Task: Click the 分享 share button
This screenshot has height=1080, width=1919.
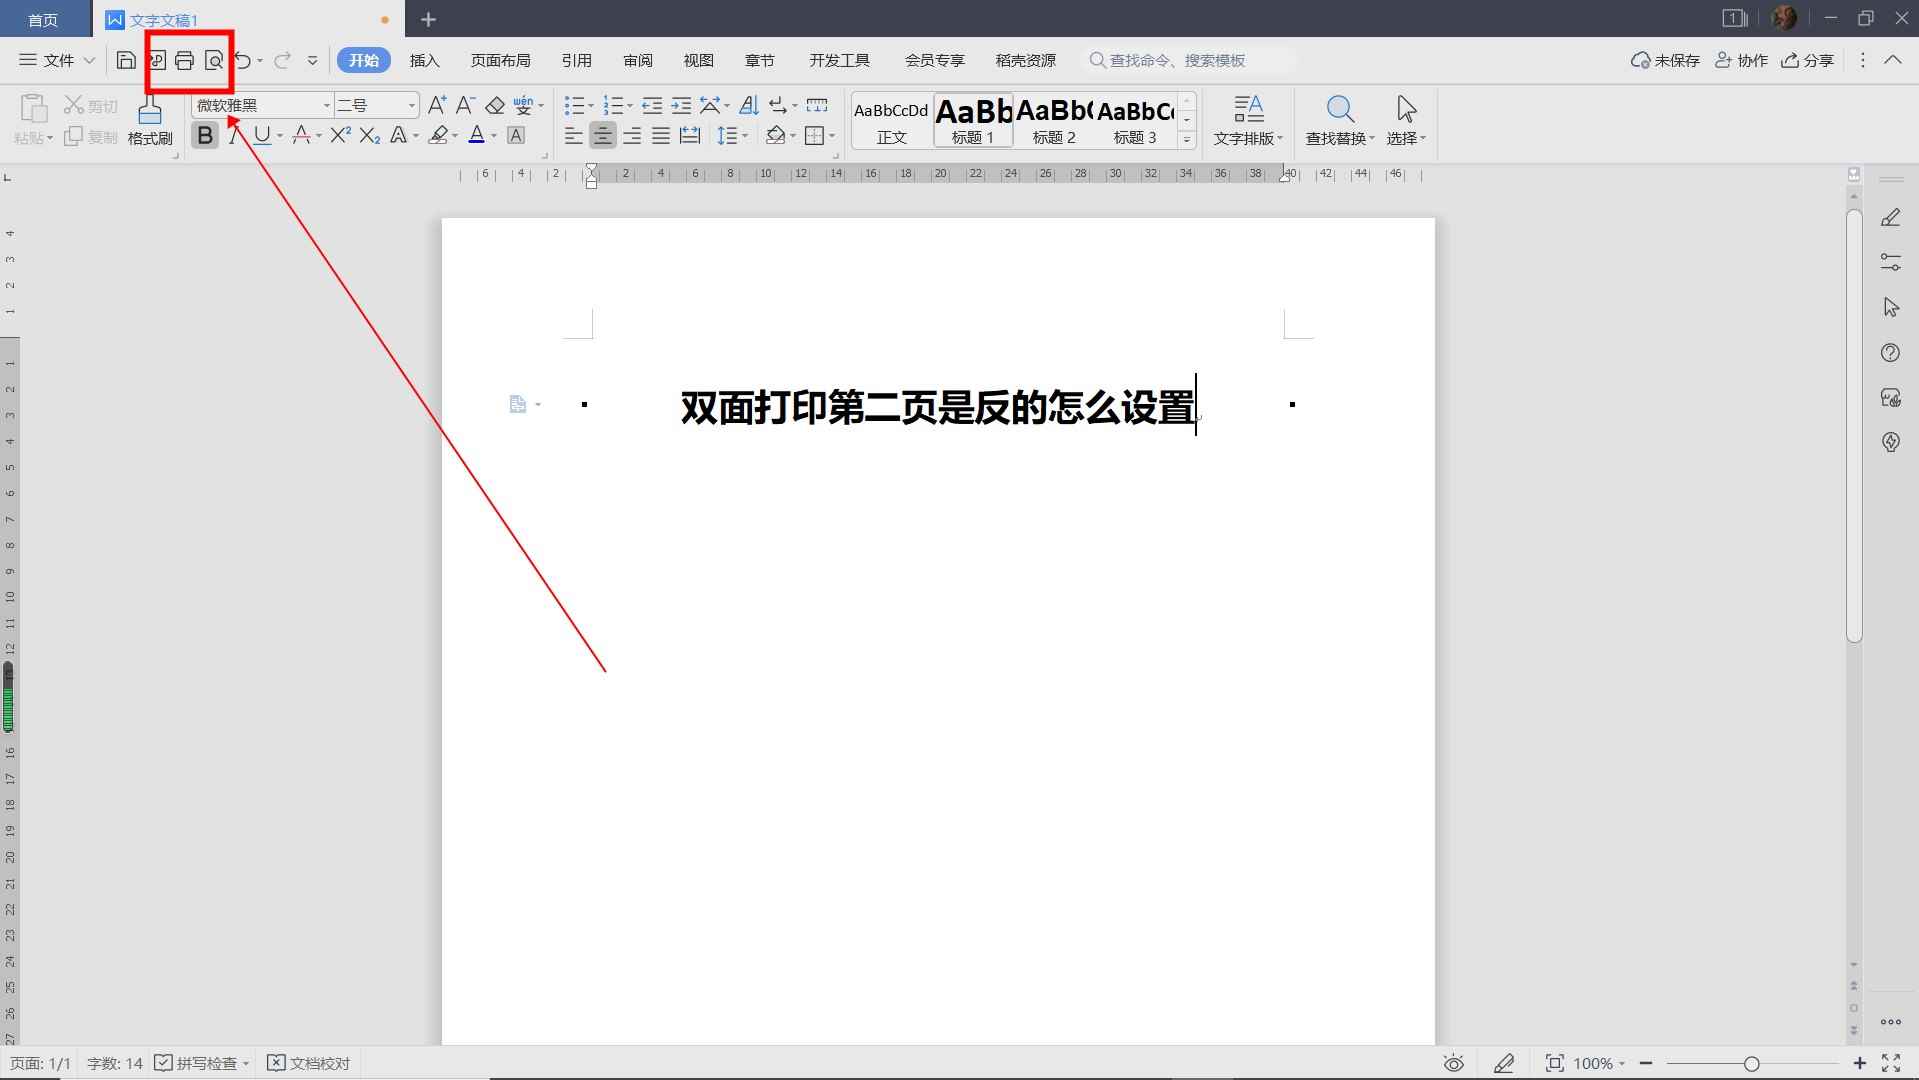Action: click(1808, 60)
